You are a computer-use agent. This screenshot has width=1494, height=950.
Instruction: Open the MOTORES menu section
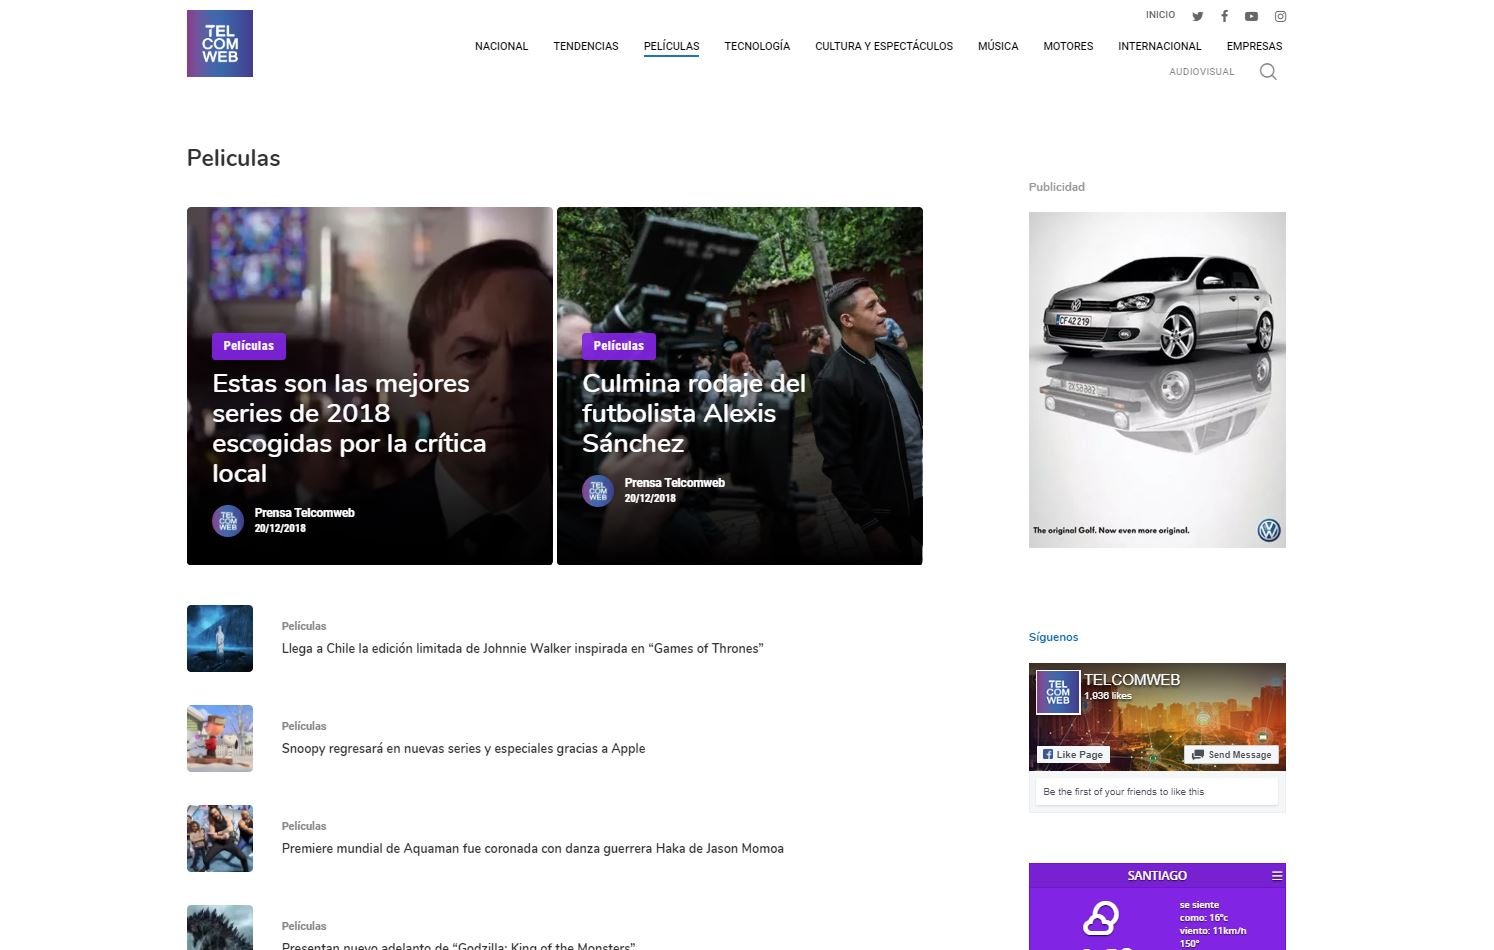pyautogui.click(x=1068, y=46)
